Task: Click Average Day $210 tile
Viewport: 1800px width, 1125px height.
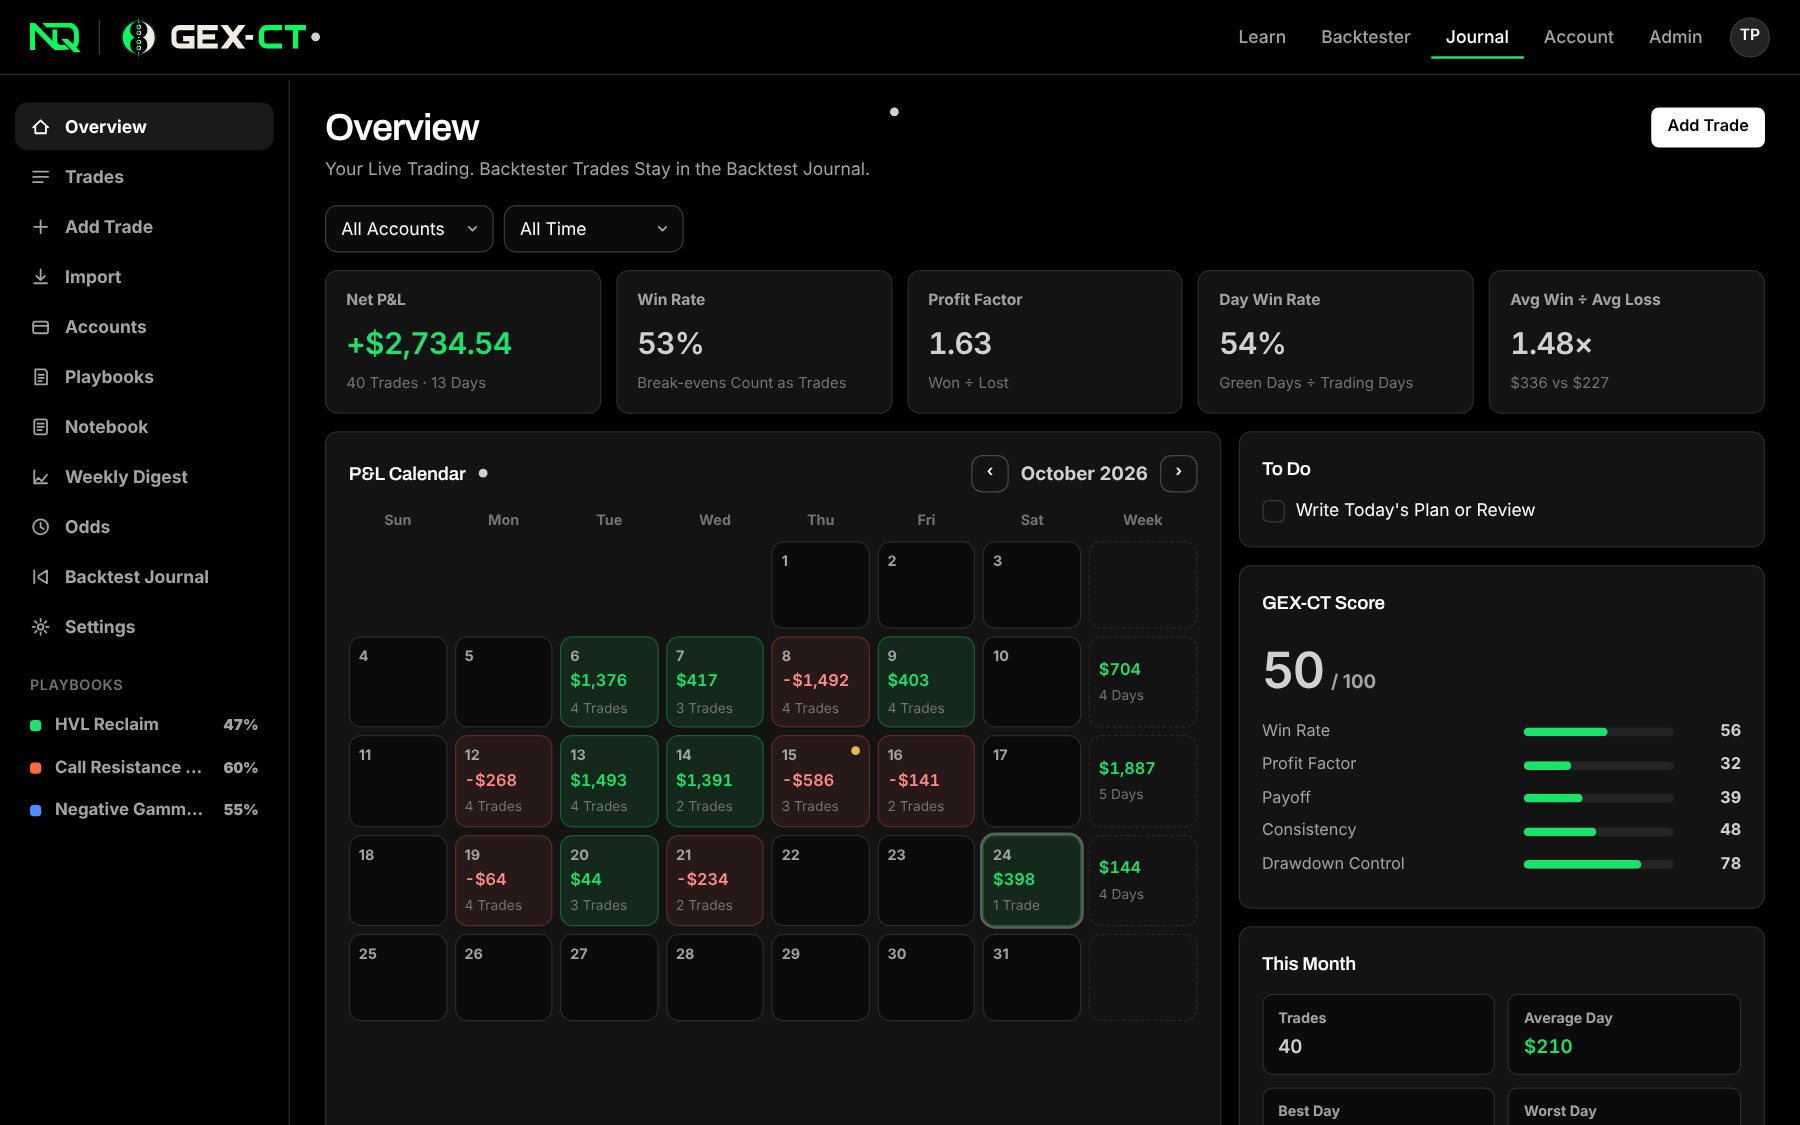Action: pos(1624,1034)
